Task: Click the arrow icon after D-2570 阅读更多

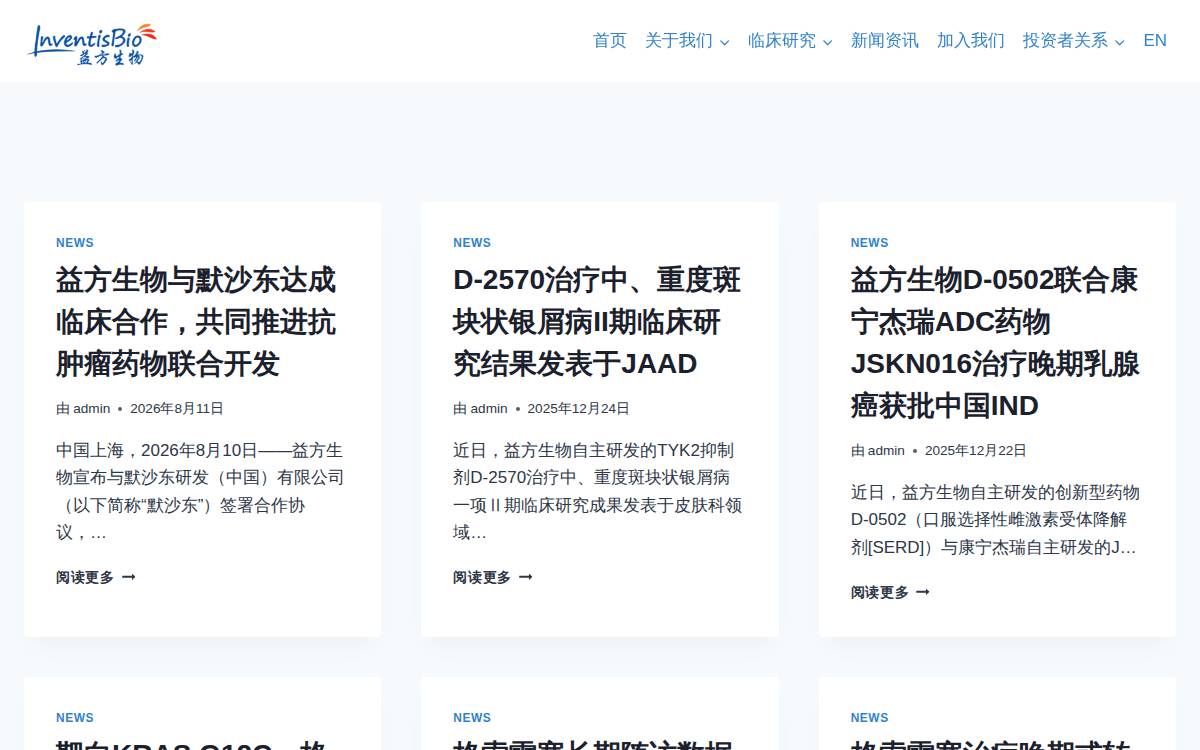Action: 525,577
